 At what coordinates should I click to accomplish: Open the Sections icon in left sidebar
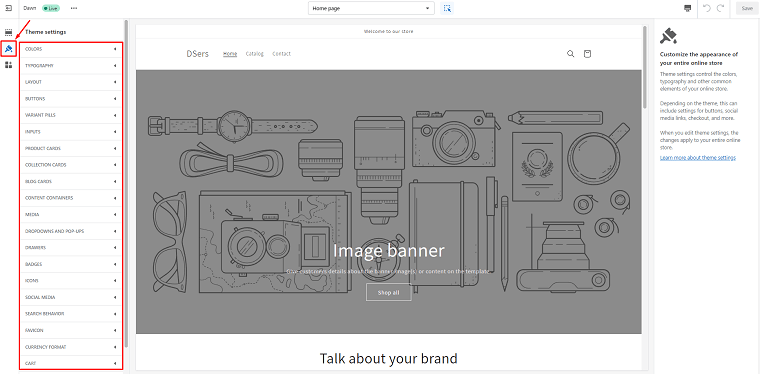[8, 32]
